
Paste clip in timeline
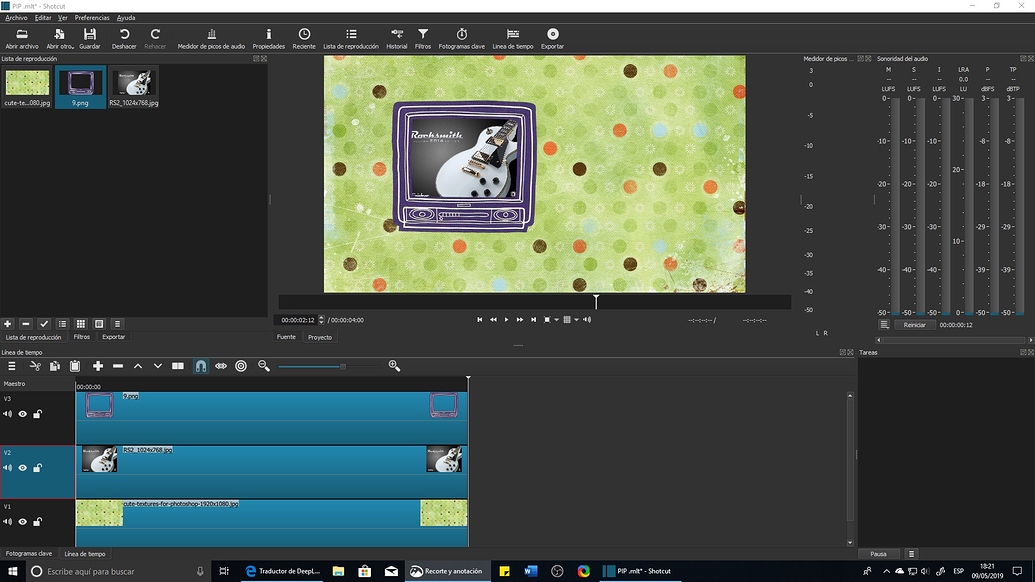point(75,366)
